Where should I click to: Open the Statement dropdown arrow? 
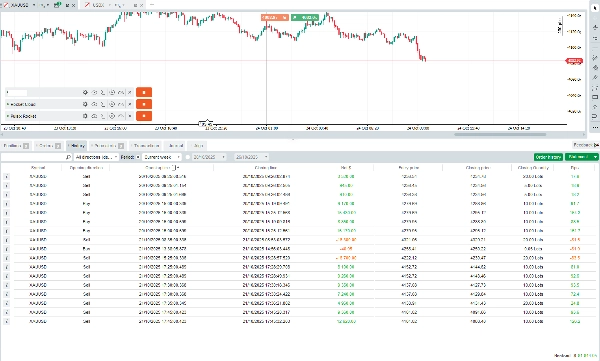point(595,157)
